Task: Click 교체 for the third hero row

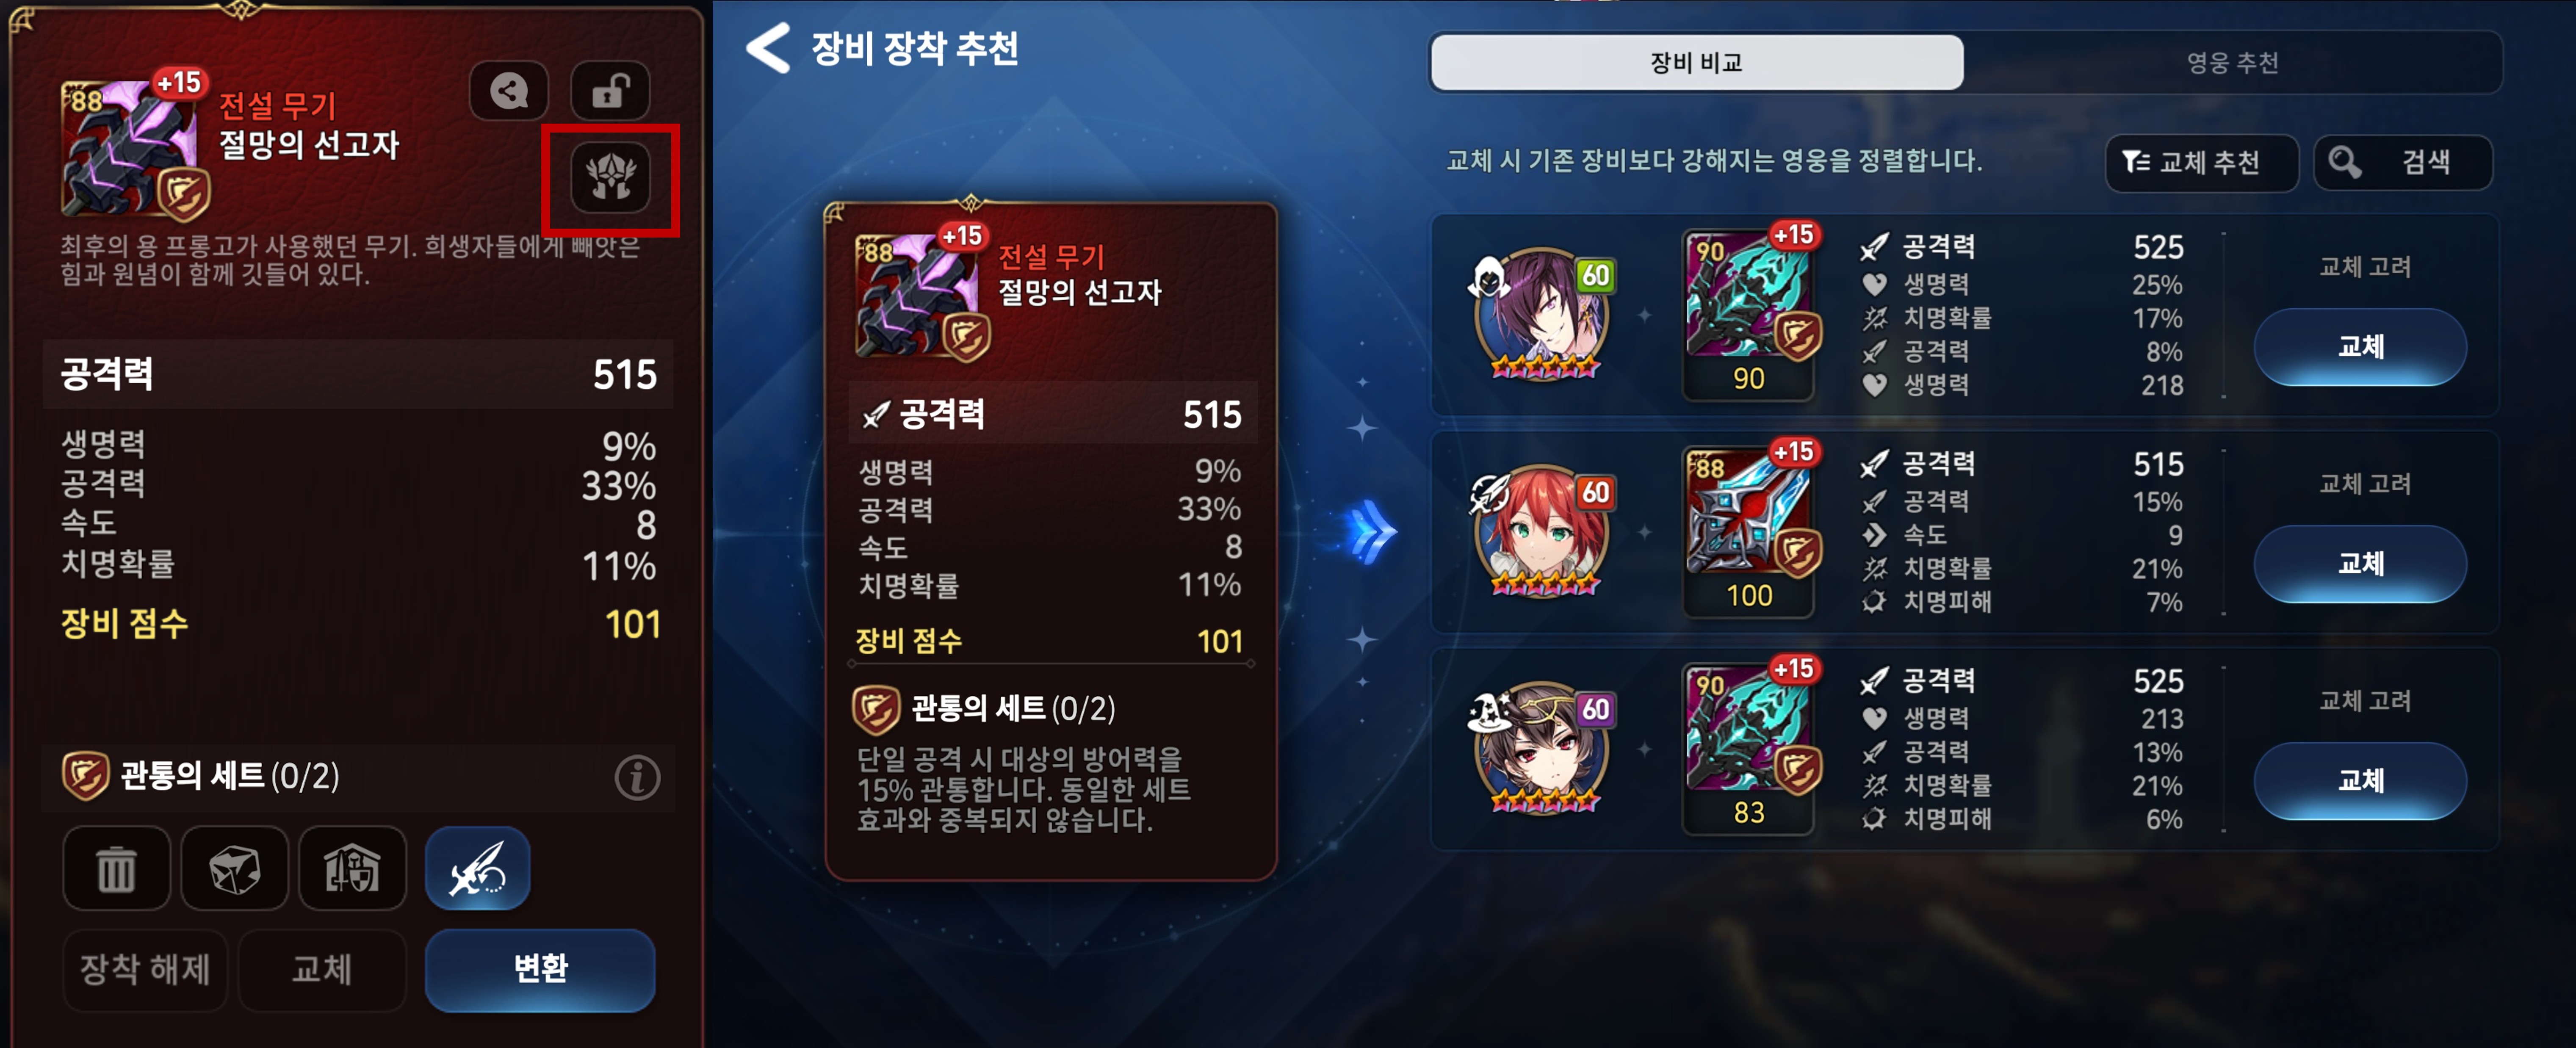Action: [x=2360, y=781]
